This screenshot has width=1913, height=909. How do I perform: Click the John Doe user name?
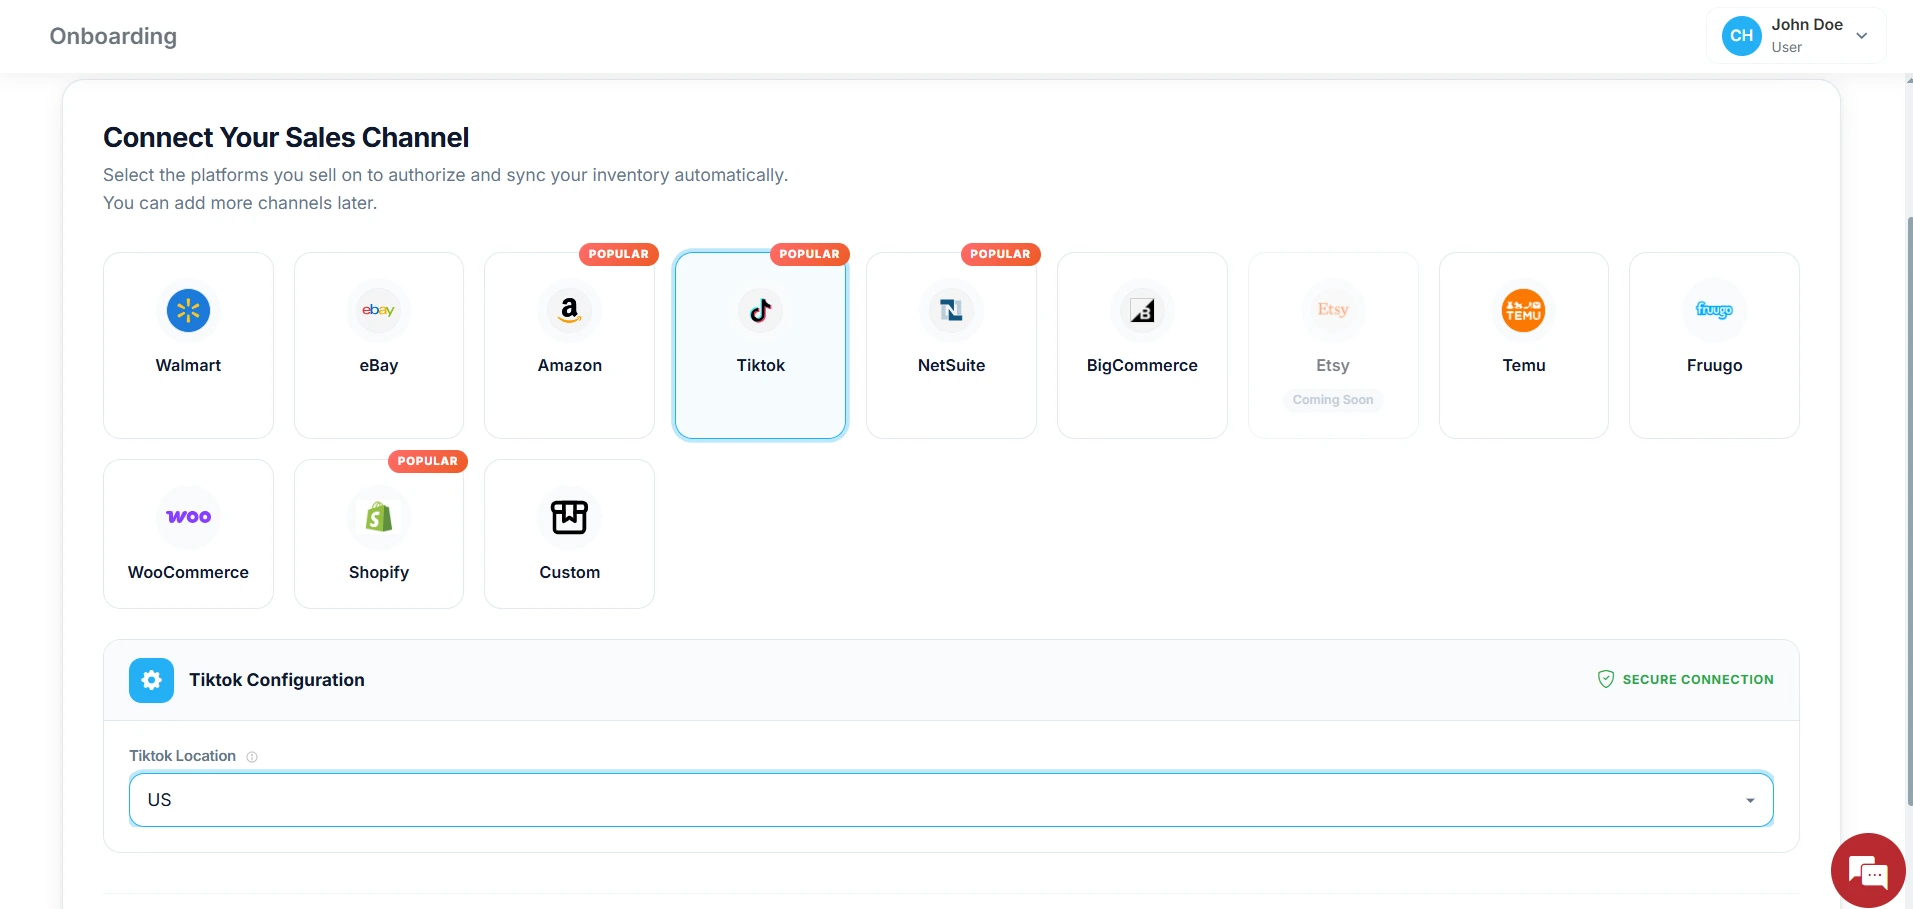point(1807,25)
